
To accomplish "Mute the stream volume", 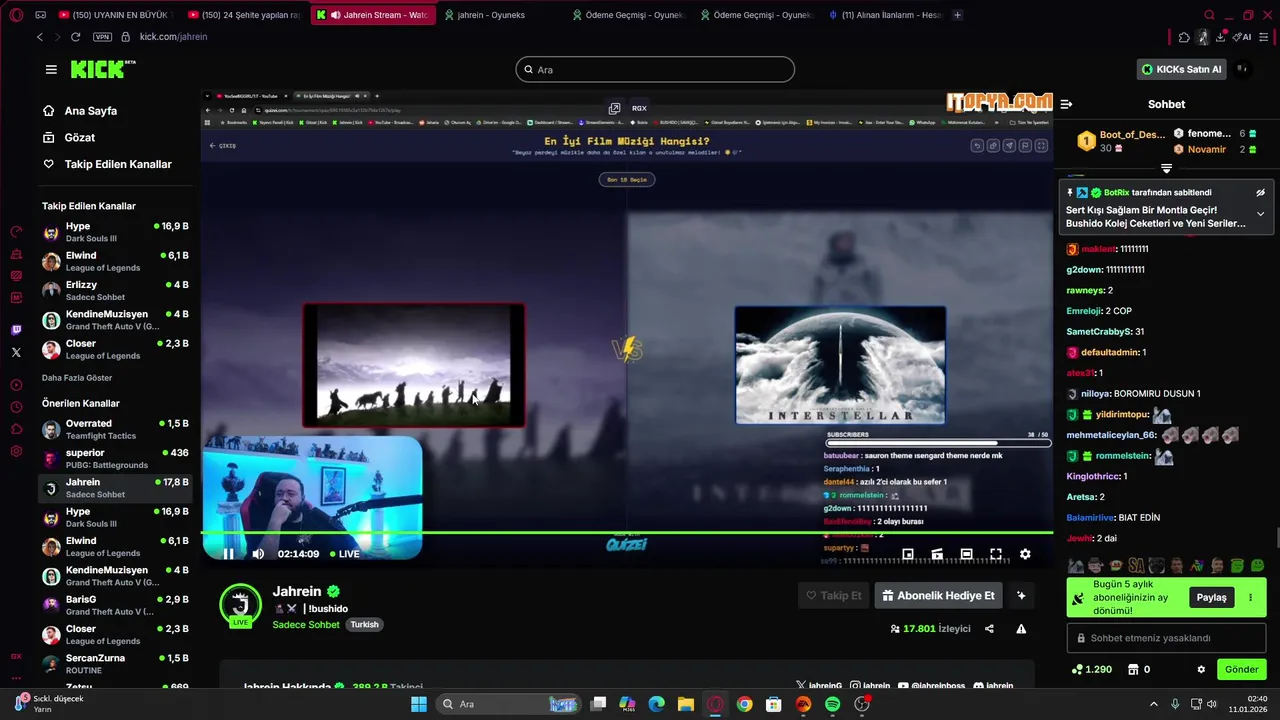I will point(258,554).
